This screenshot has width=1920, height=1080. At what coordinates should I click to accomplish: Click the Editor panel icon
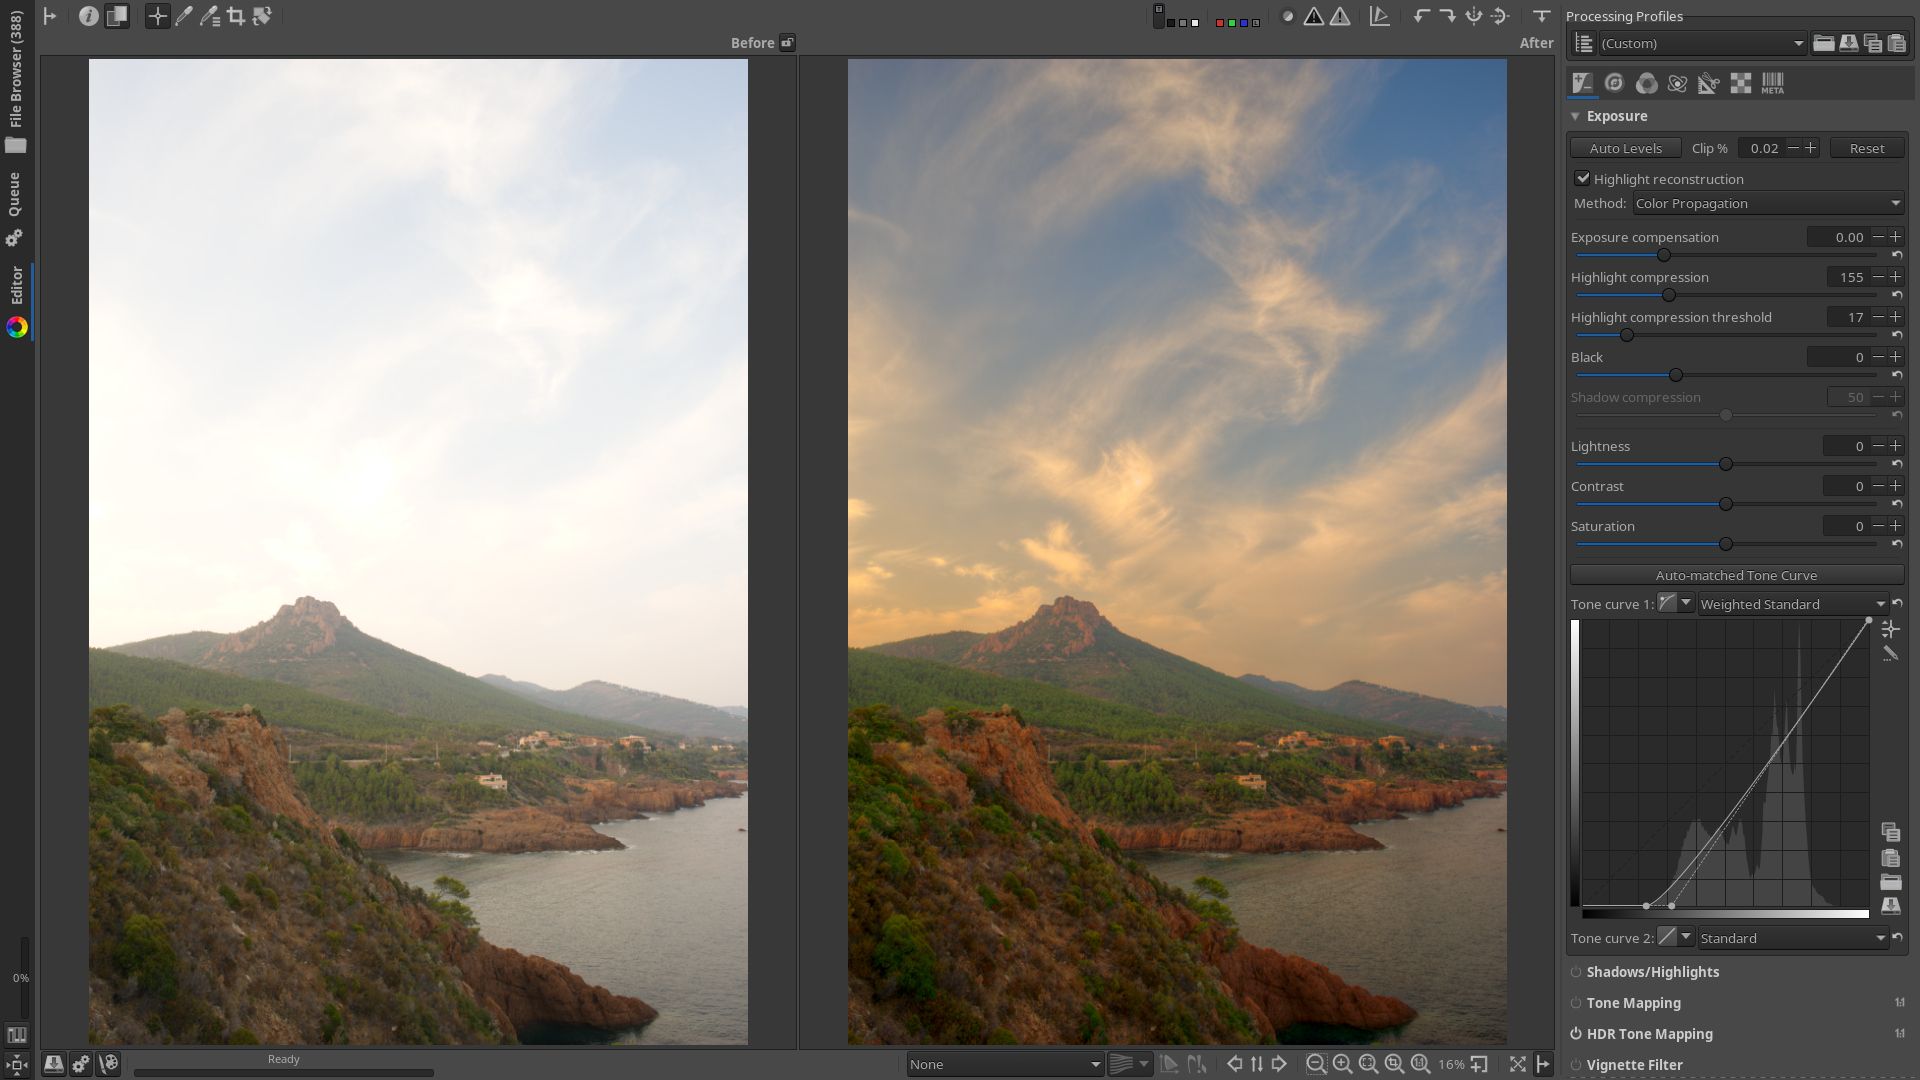(x=17, y=327)
